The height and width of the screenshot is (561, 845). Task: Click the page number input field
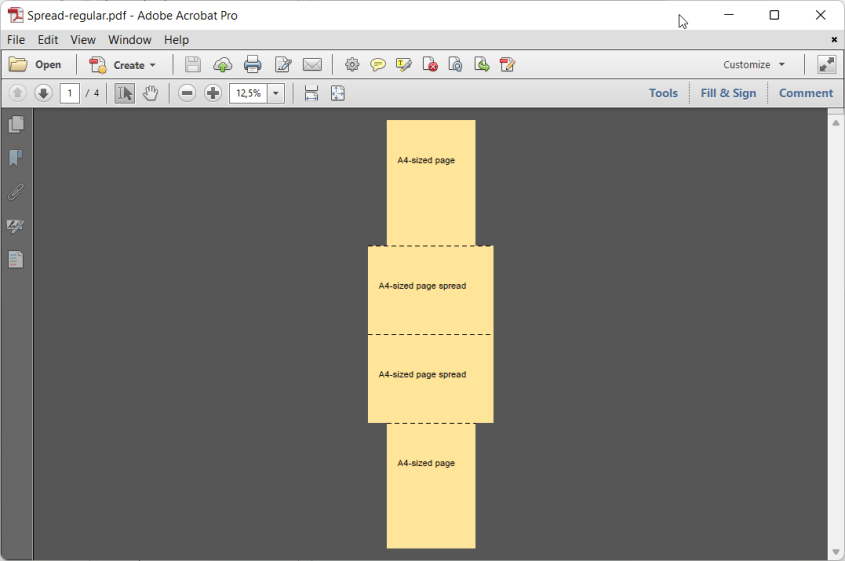tap(70, 93)
